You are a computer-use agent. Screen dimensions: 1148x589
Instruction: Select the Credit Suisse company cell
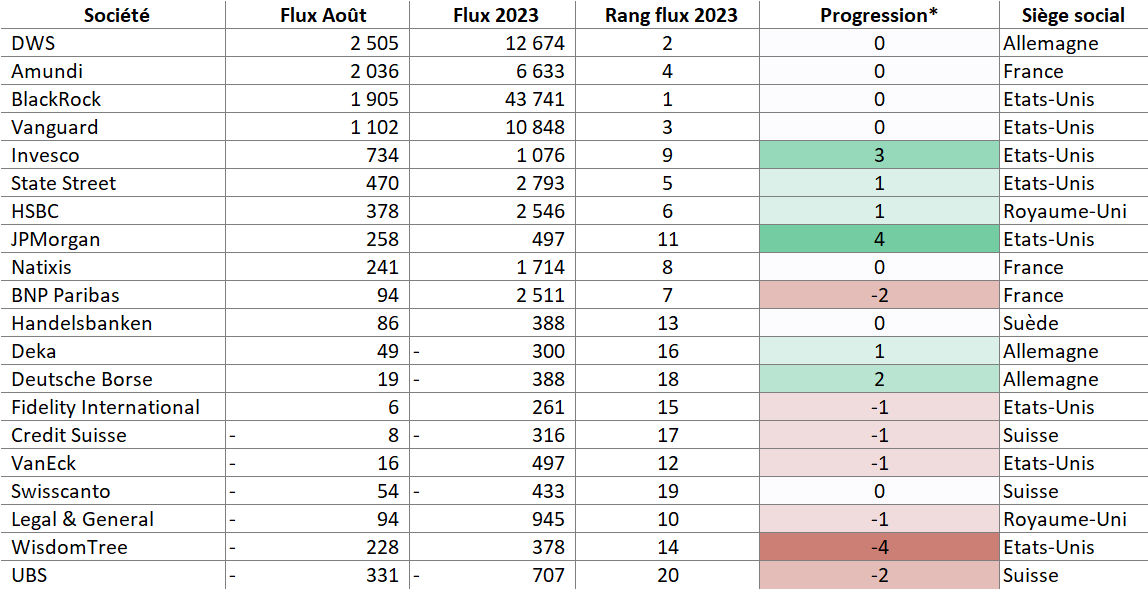113,435
